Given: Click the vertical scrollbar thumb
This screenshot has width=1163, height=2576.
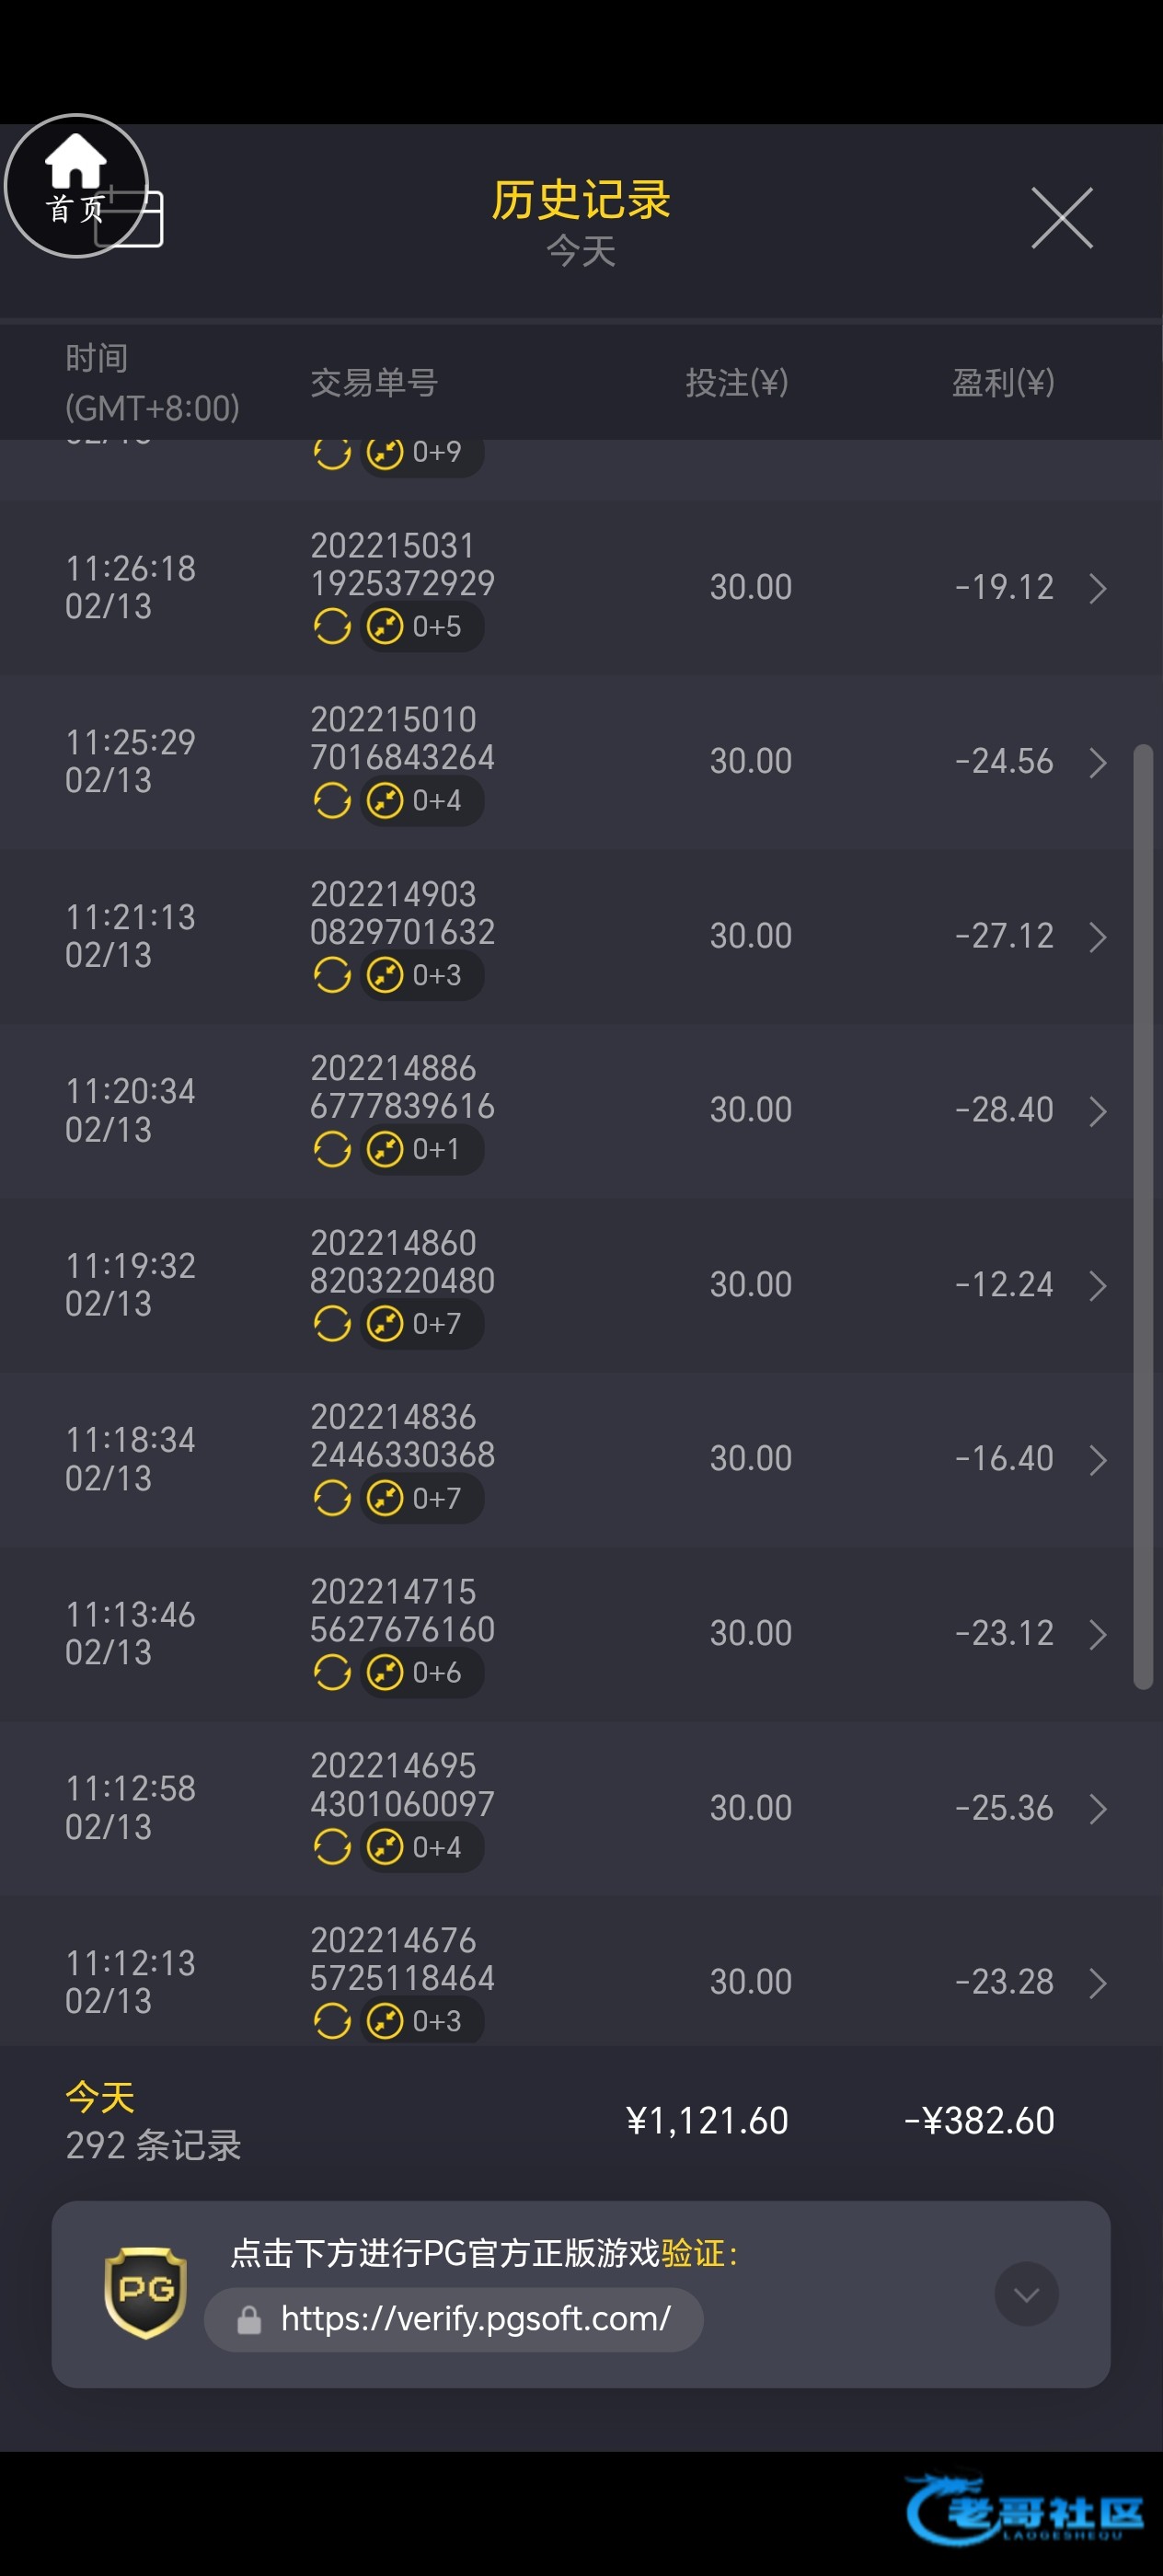Looking at the screenshot, I should [1142, 1215].
